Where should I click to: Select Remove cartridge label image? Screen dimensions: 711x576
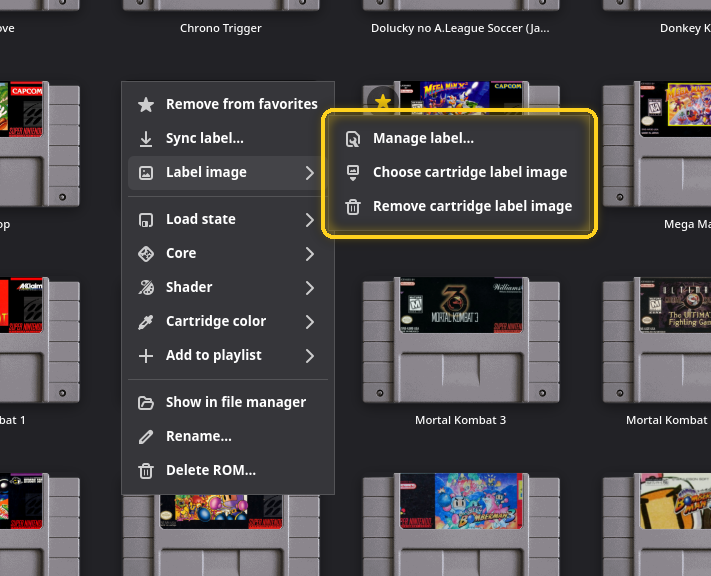(459, 206)
